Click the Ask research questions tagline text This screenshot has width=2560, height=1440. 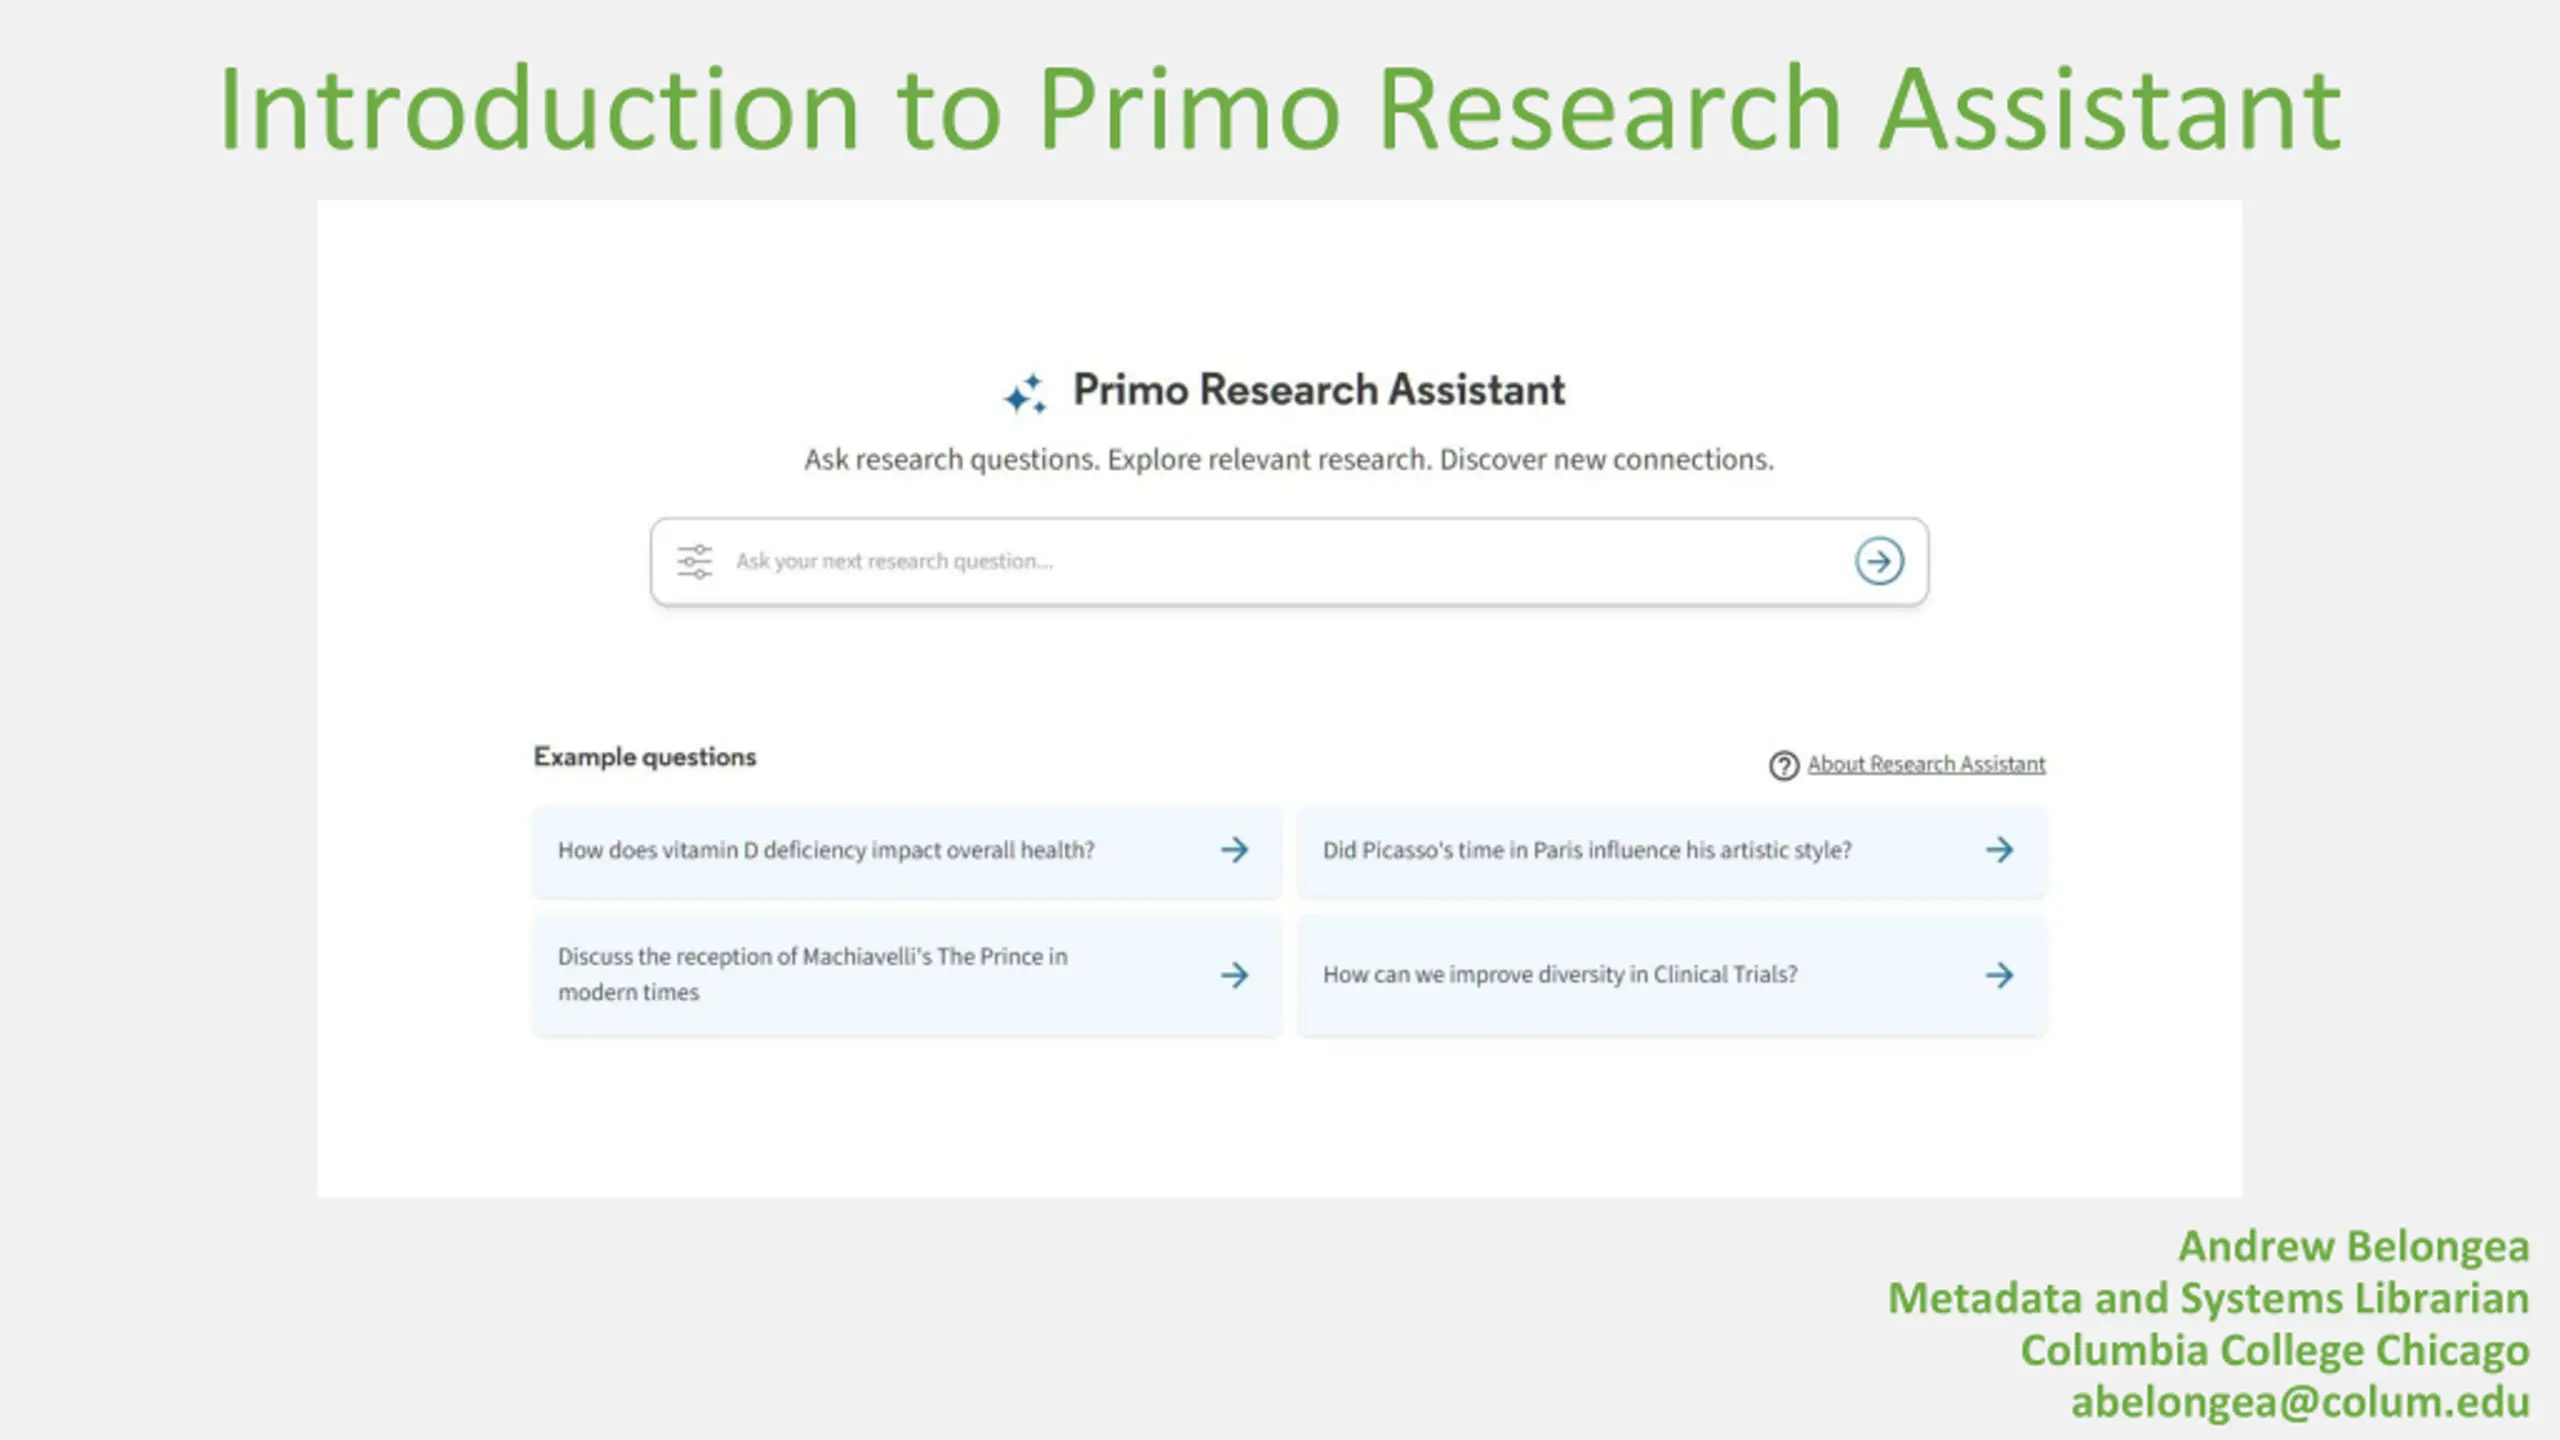[x=1289, y=460]
